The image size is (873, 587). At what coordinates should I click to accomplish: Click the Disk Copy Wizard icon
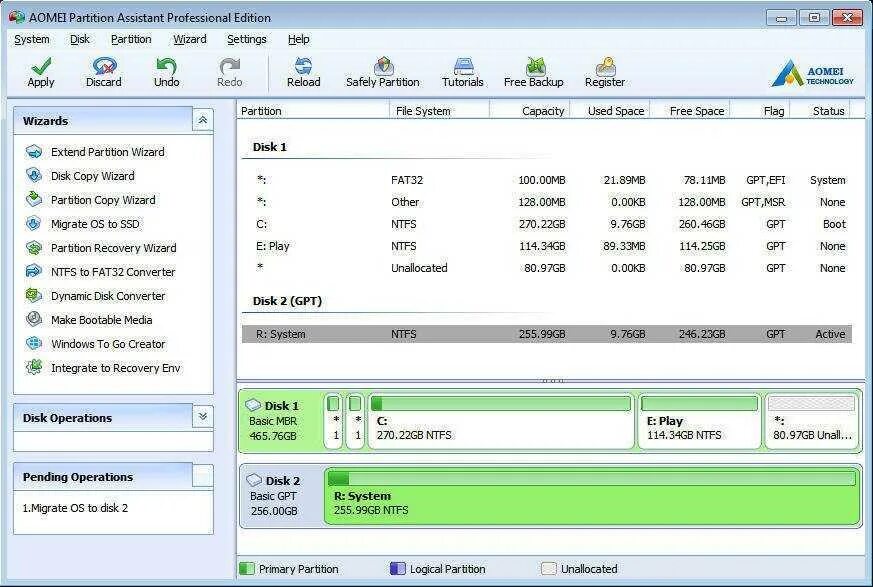(34, 175)
